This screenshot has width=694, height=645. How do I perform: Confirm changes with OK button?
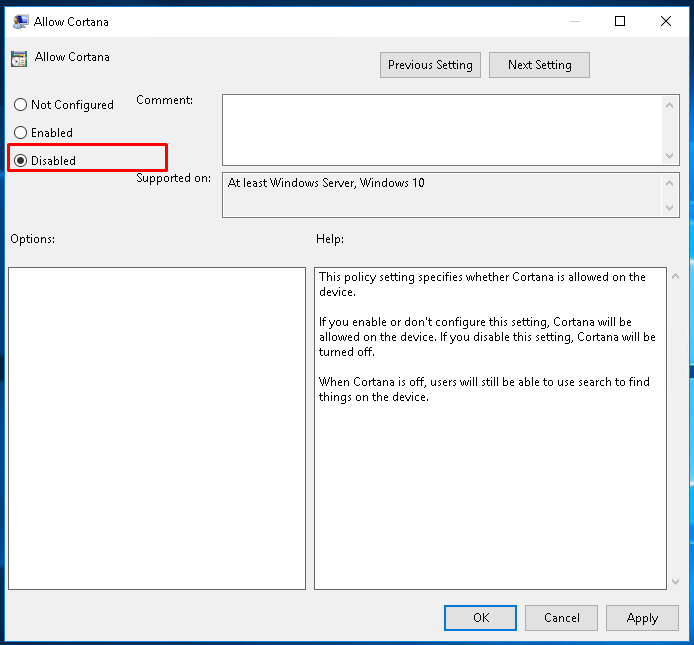click(x=480, y=618)
